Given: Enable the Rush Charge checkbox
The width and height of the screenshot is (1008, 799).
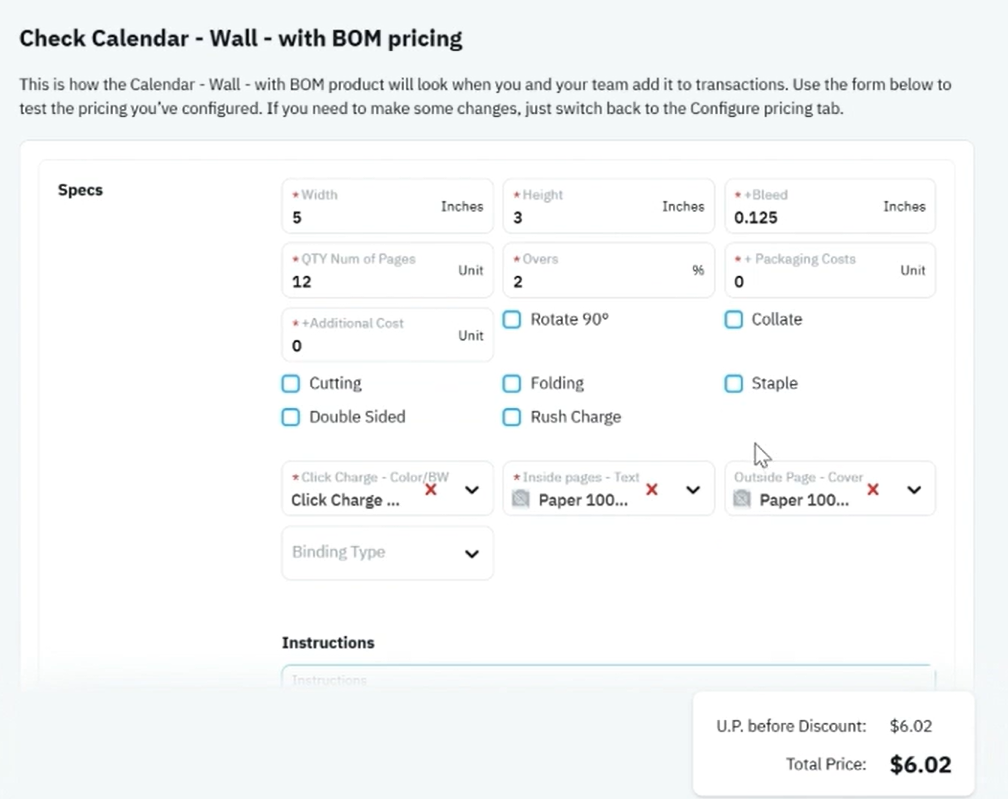Looking at the screenshot, I should (x=512, y=417).
